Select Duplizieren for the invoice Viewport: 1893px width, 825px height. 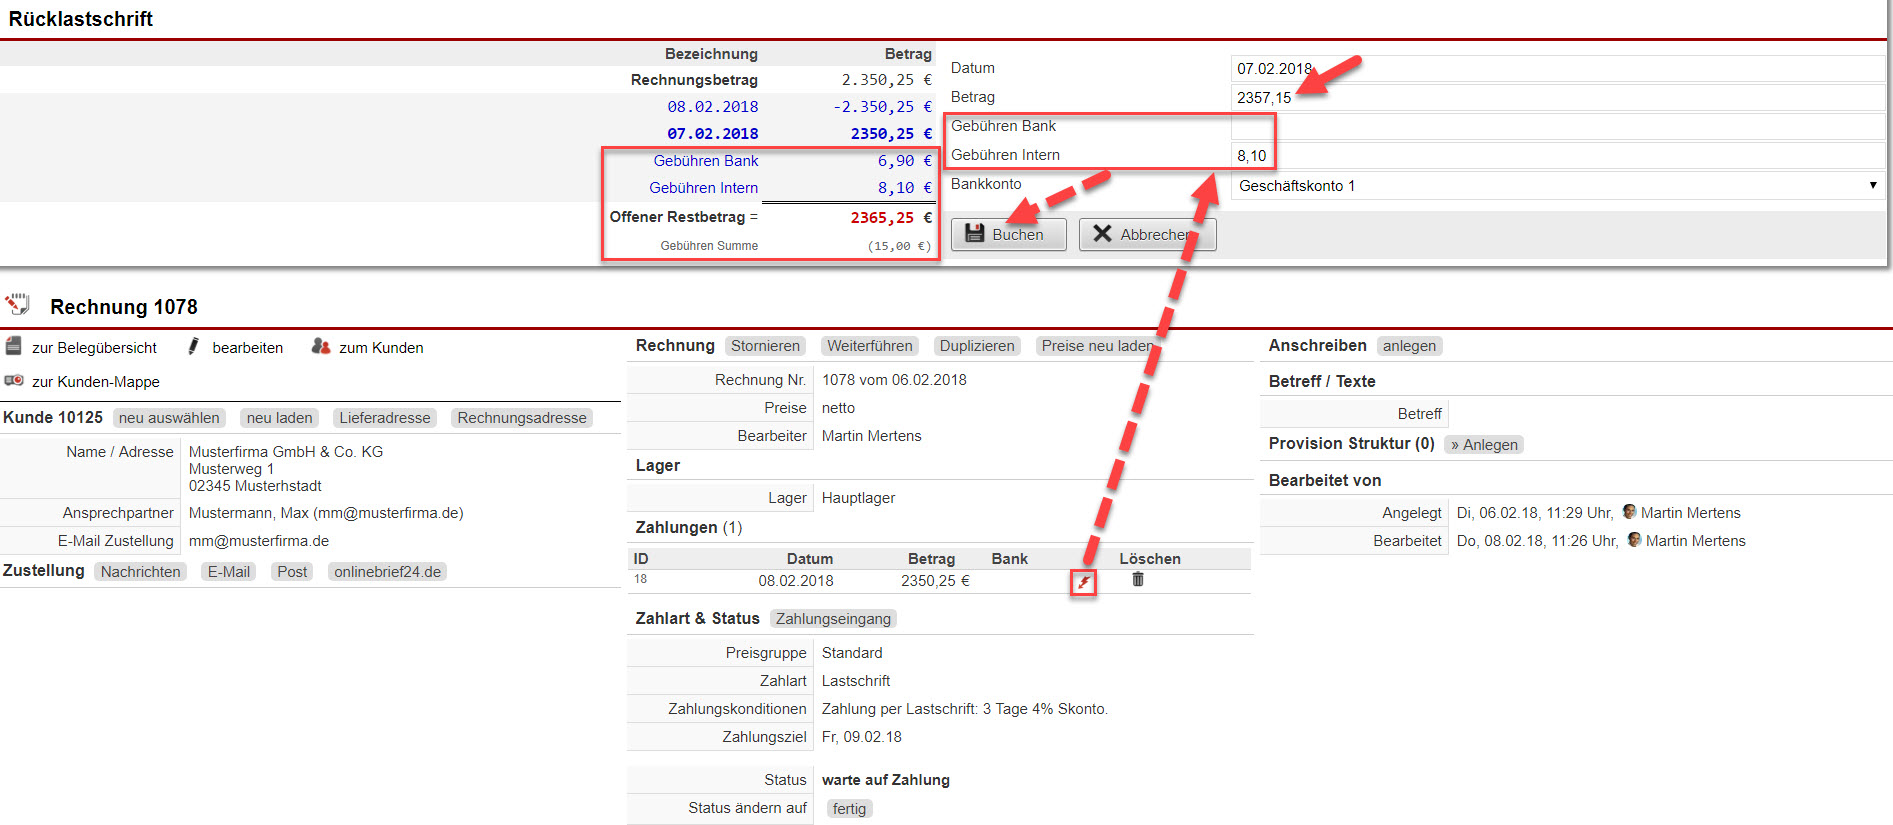point(976,346)
